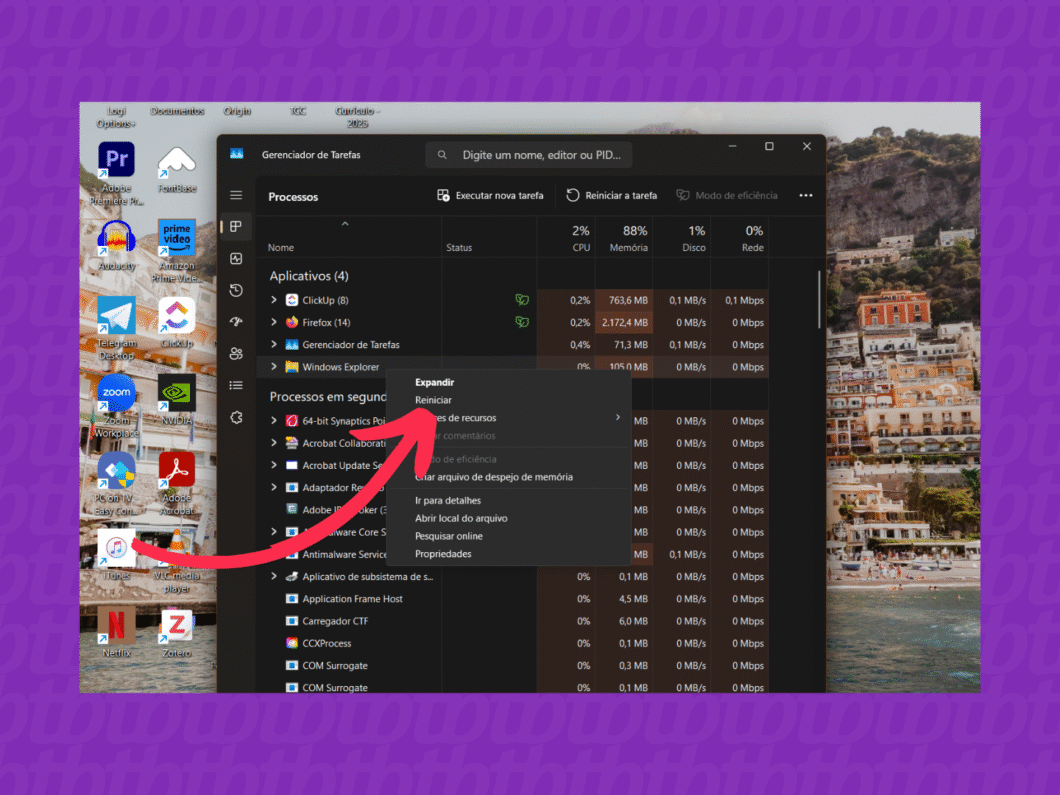Open Amazon Prime Video desktop icon

tap(177, 251)
